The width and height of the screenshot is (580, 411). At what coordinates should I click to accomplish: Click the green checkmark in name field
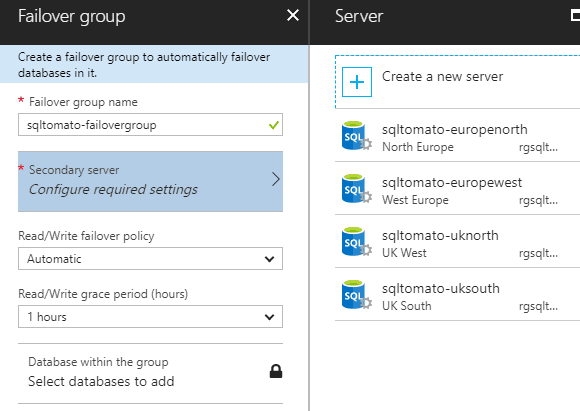coord(274,125)
